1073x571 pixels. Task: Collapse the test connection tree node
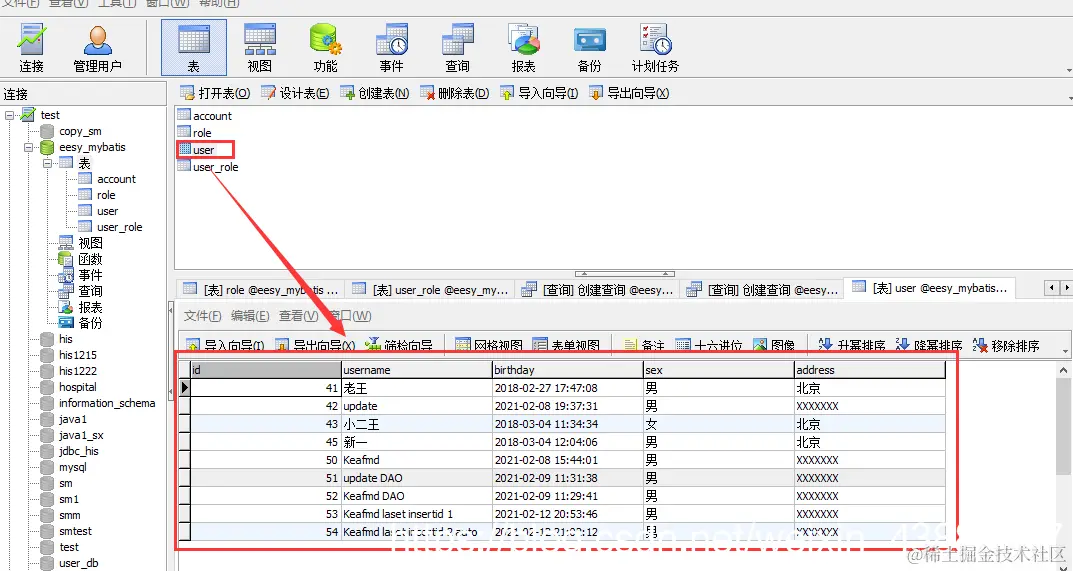click(10, 115)
